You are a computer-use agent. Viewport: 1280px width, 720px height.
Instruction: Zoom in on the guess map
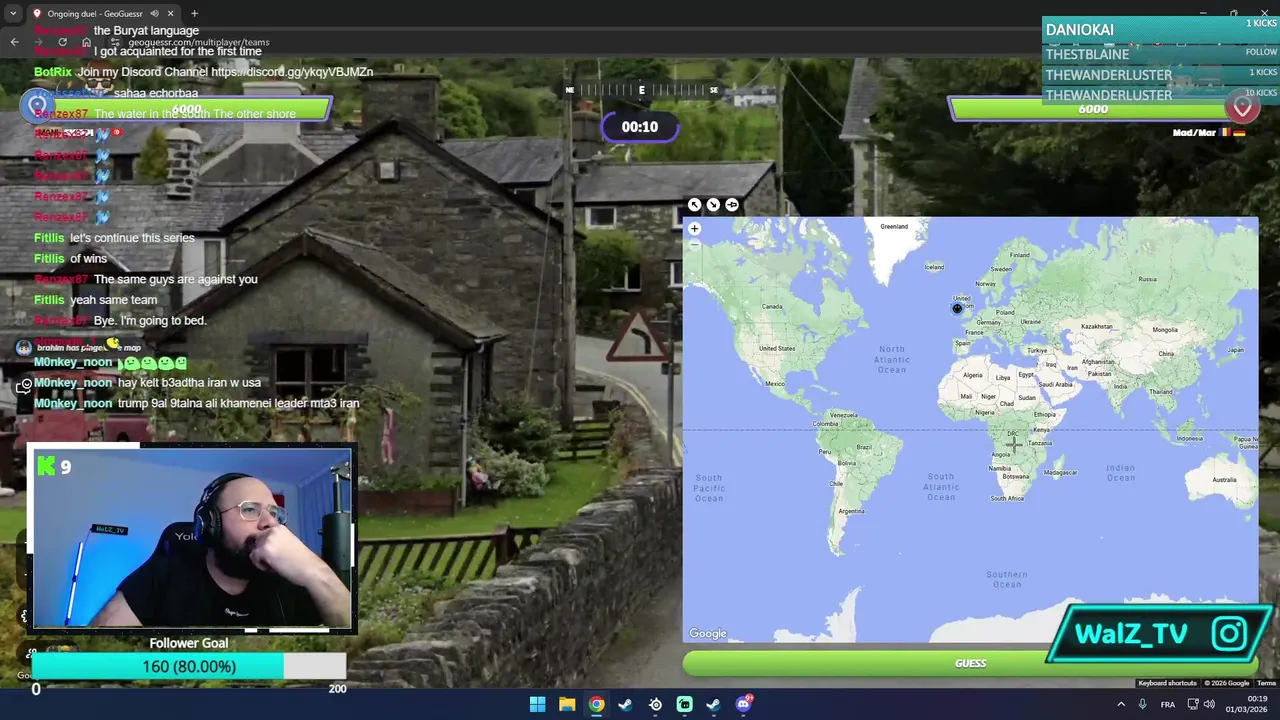695,229
